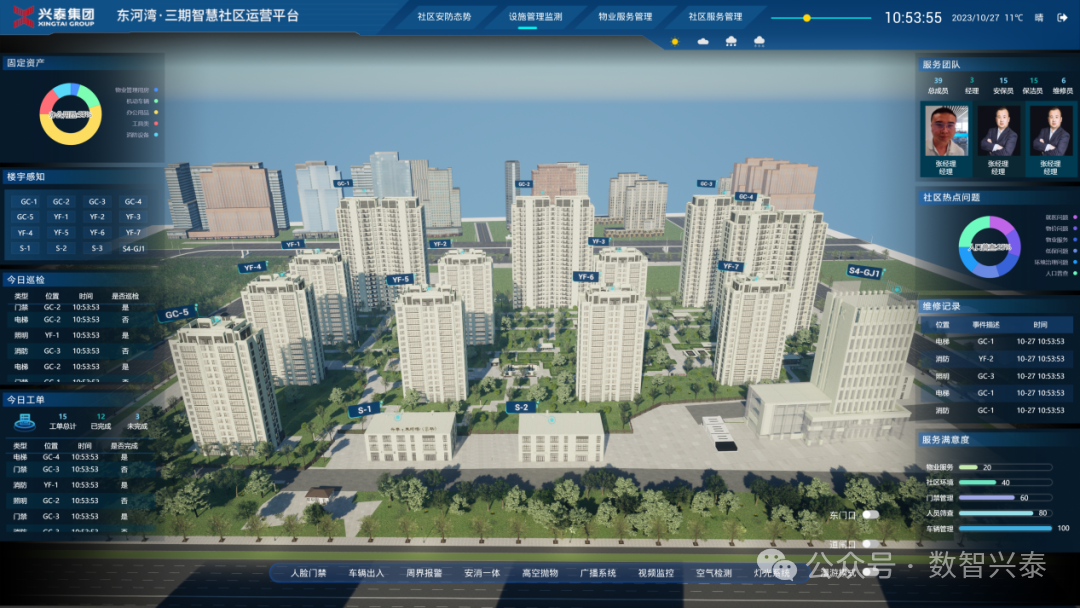Select the sunny weather icon
The image size is (1080, 608).
coord(675,41)
